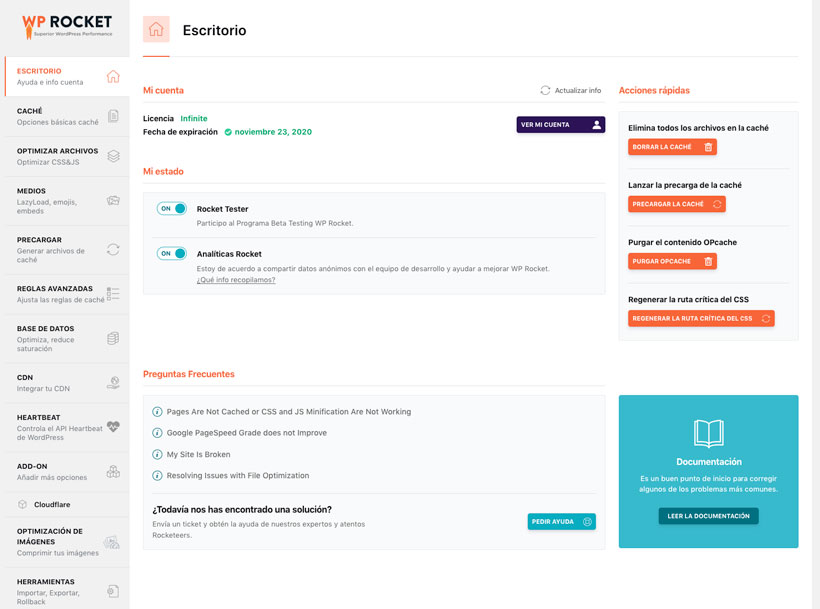
Task: Click the file icon next to Herramientas
Action: pyautogui.click(x=113, y=591)
